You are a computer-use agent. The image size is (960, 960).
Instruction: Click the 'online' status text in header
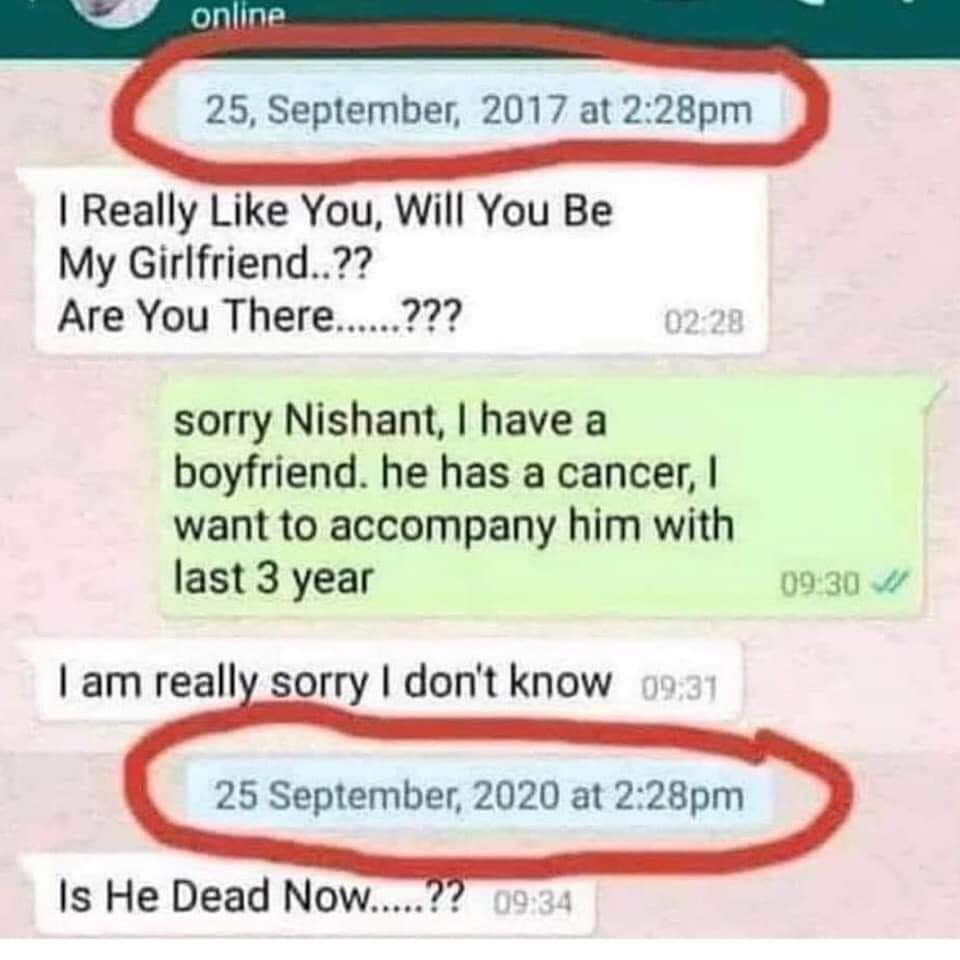238,17
